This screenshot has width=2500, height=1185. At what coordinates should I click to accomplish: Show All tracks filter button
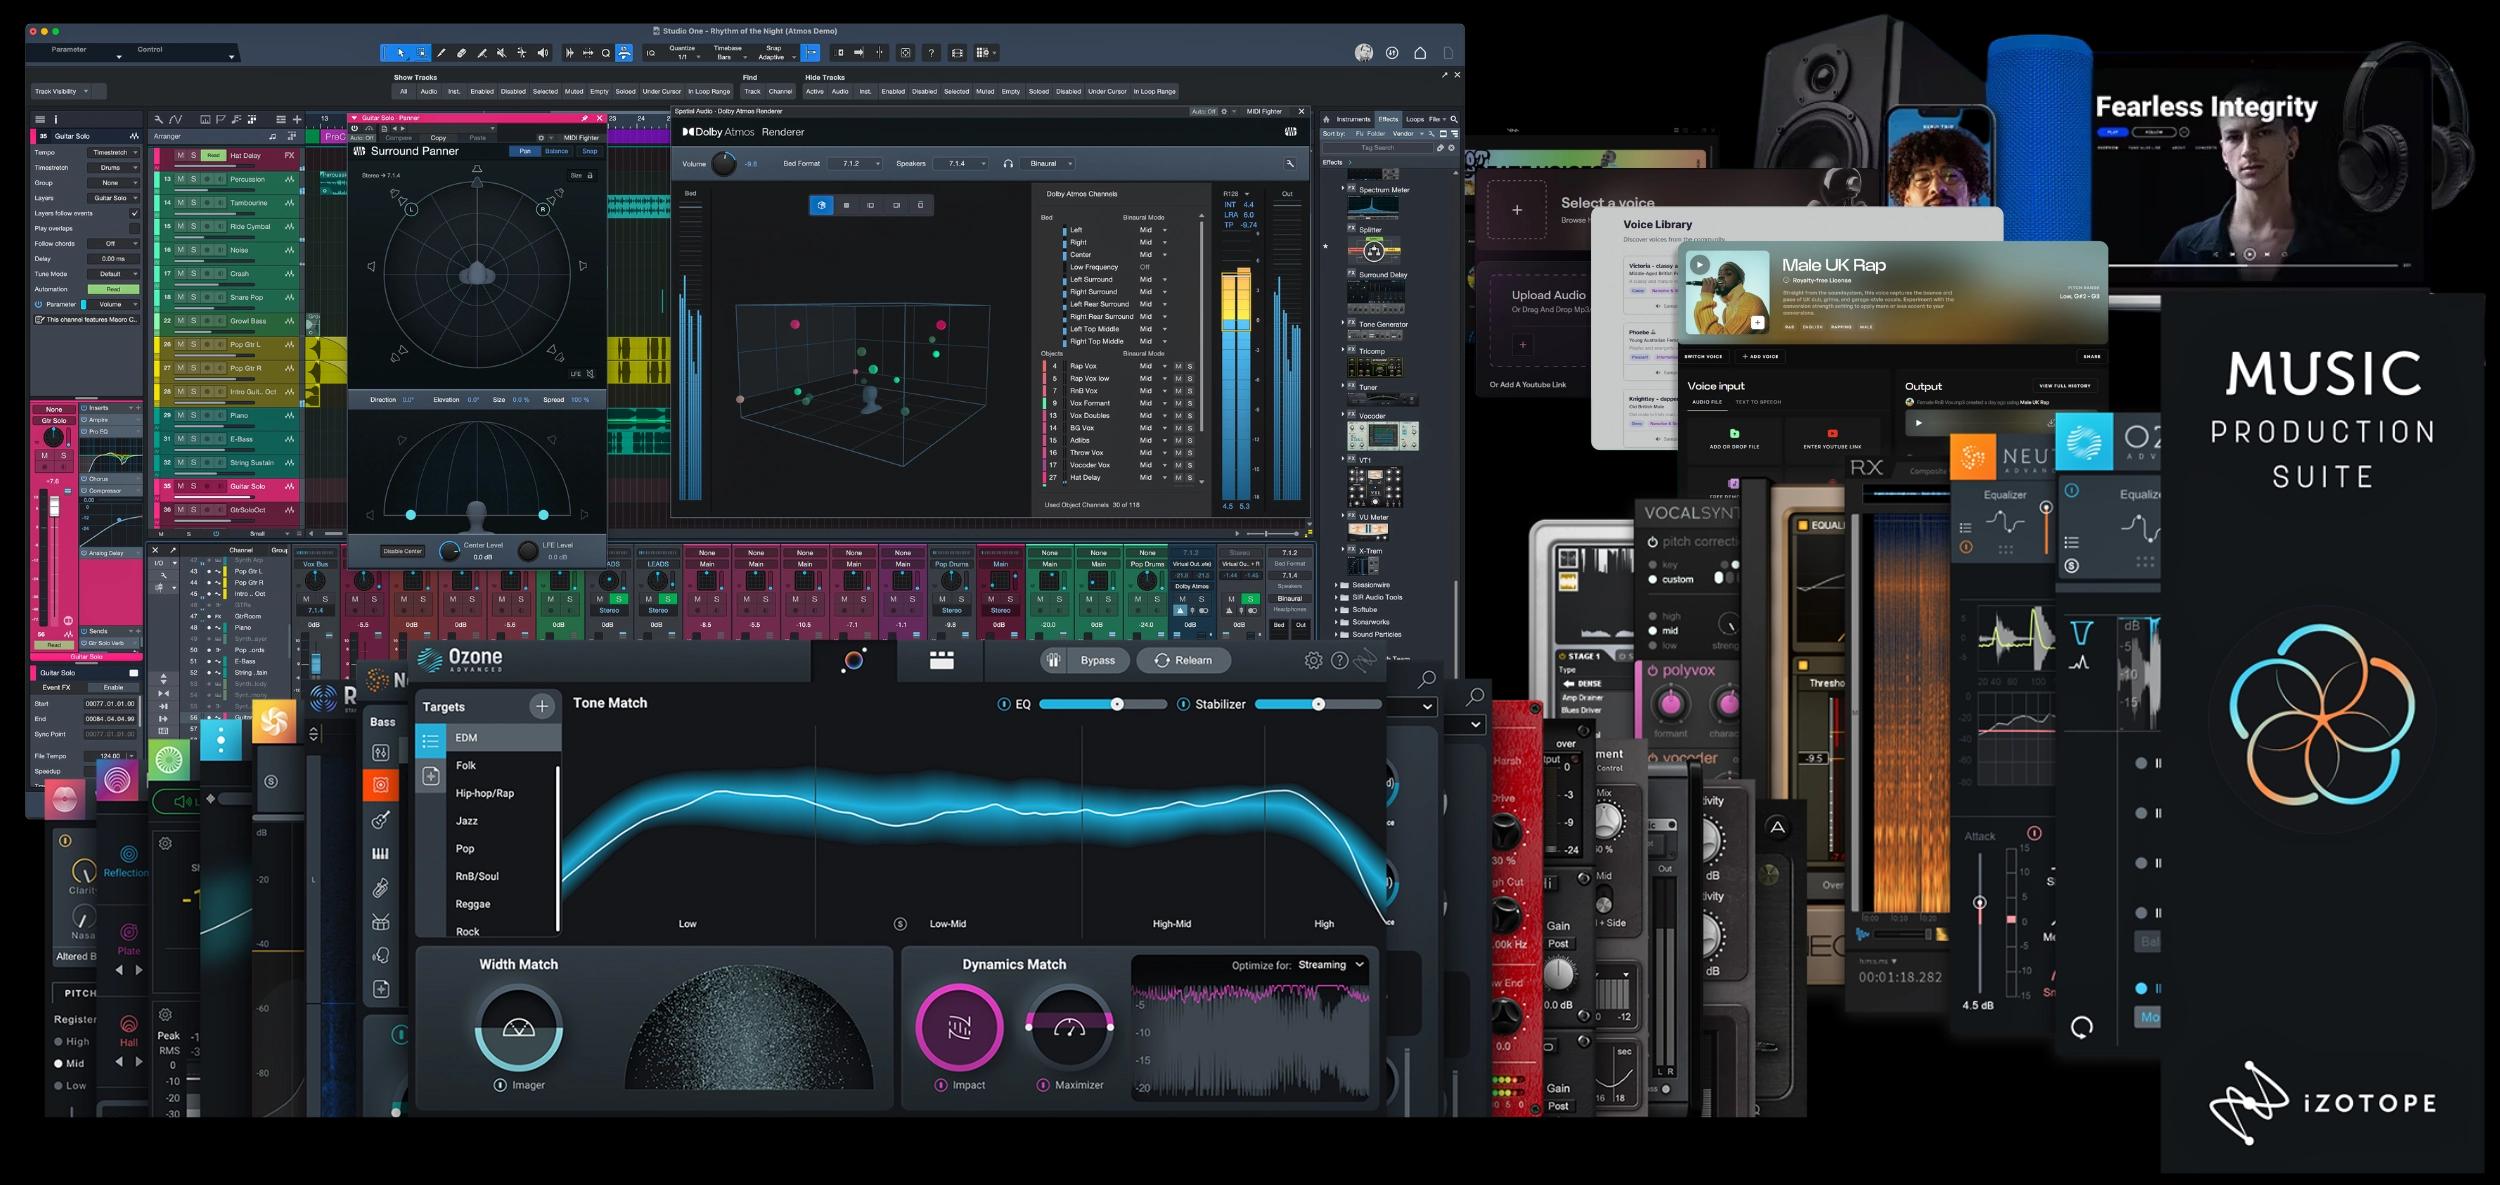(x=404, y=91)
